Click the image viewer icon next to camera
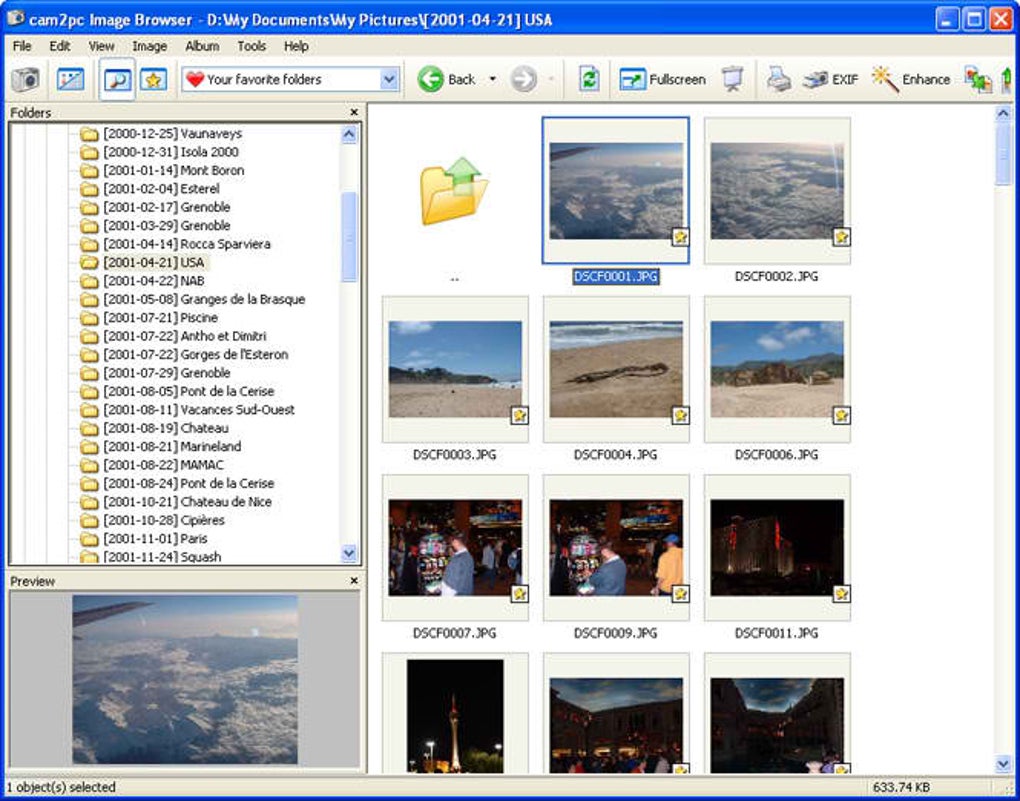Image resolution: width=1020 pixels, height=801 pixels. [70, 80]
